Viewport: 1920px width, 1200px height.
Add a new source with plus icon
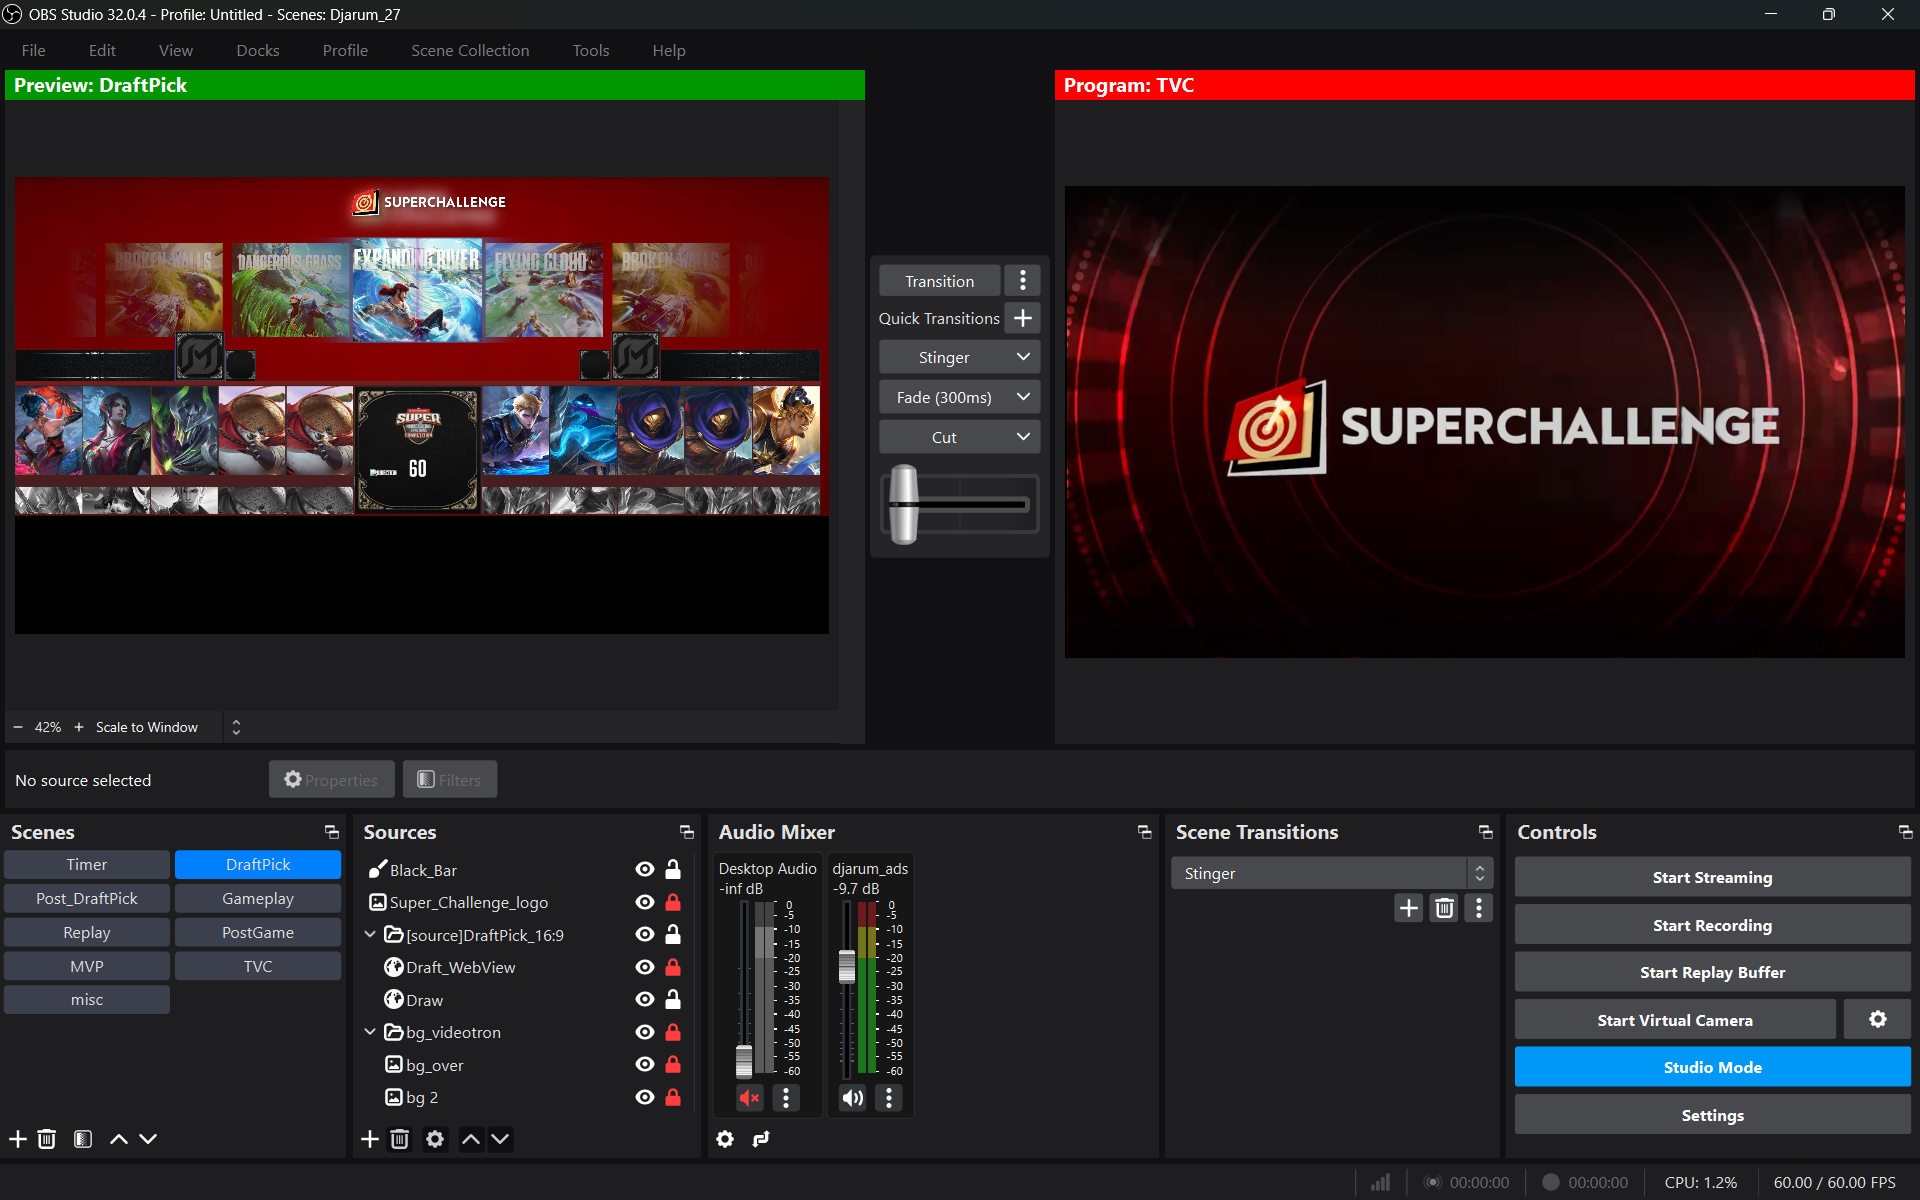(x=370, y=1139)
